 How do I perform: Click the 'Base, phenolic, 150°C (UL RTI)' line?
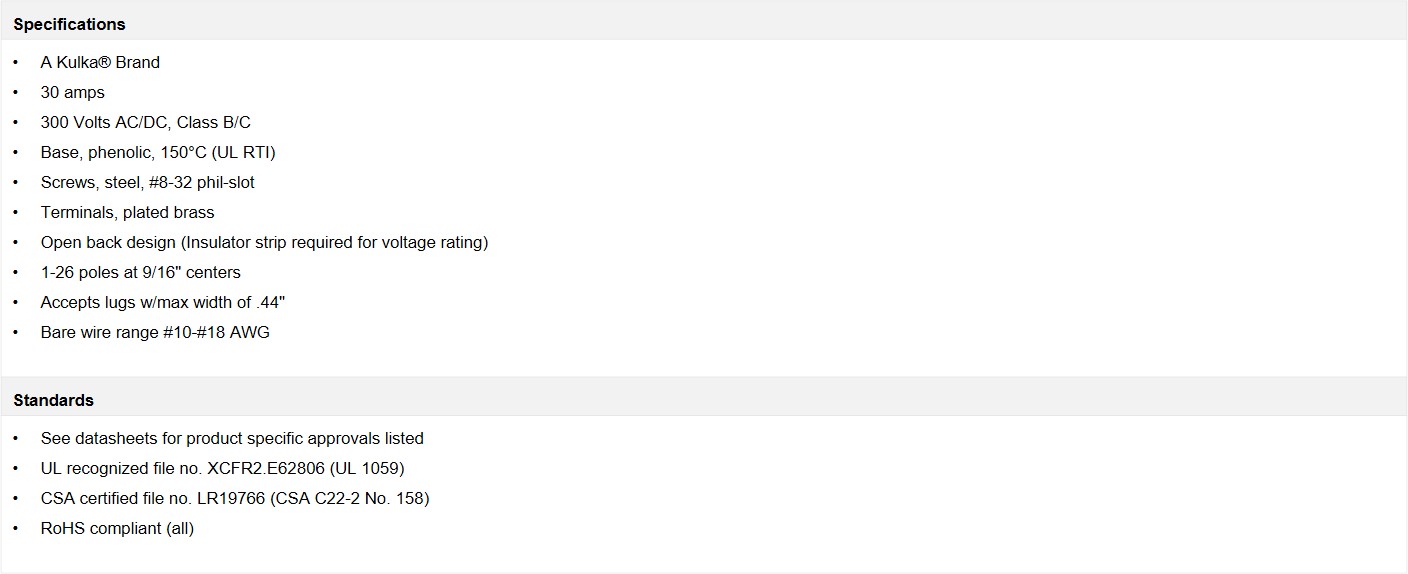(x=158, y=152)
